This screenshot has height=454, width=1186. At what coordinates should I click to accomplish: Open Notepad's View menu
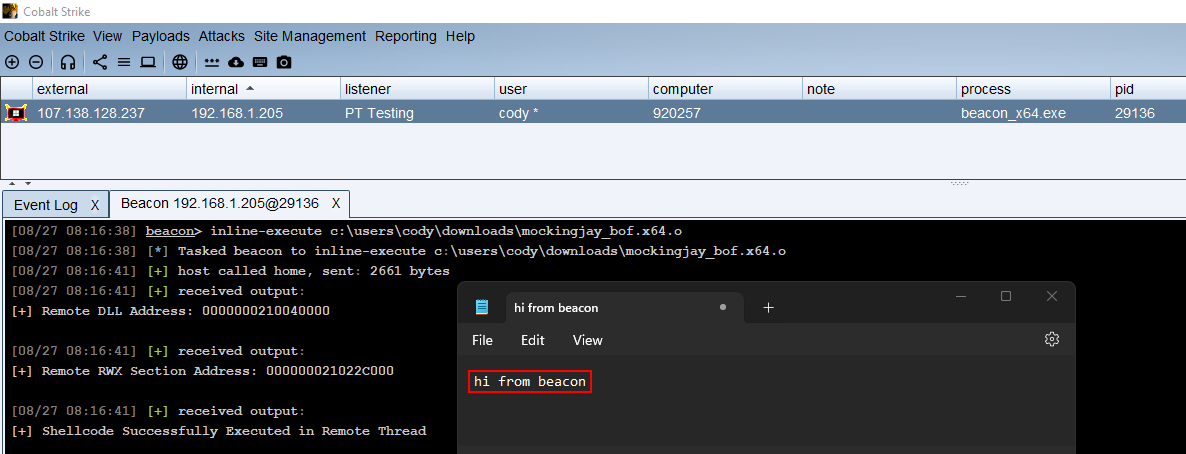click(588, 340)
